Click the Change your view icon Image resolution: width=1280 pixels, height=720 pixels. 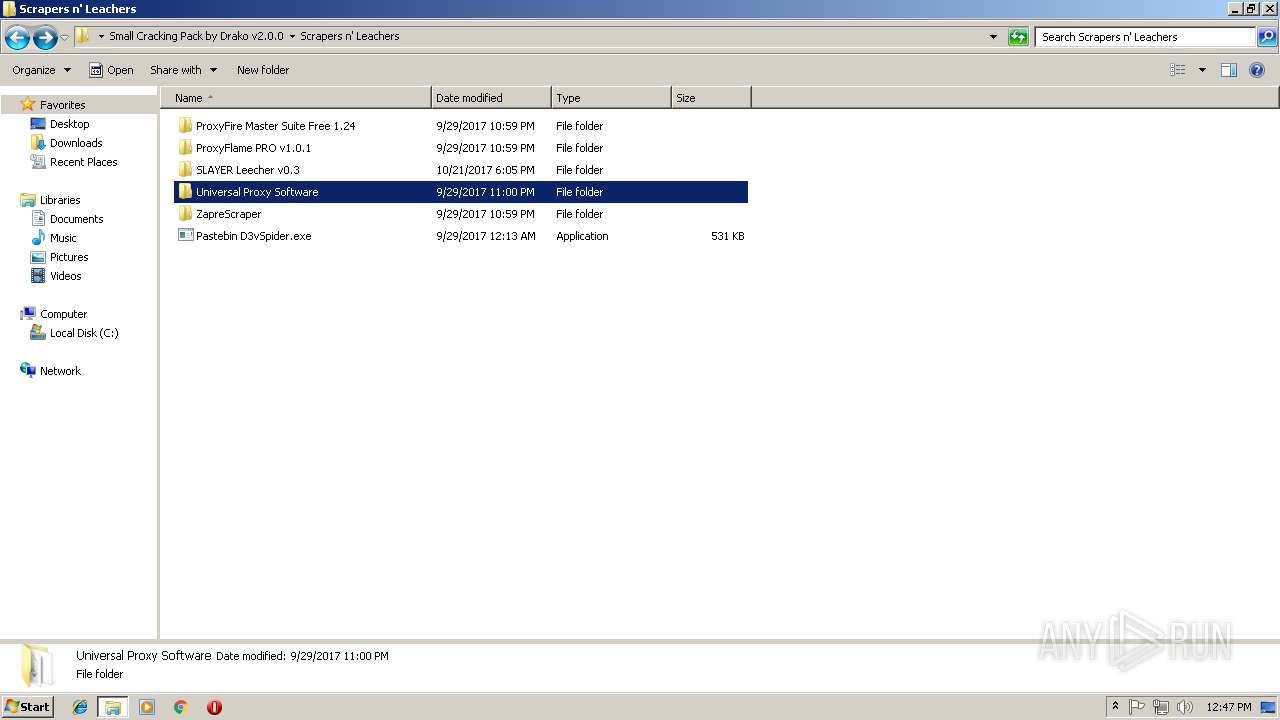click(x=1178, y=70)
